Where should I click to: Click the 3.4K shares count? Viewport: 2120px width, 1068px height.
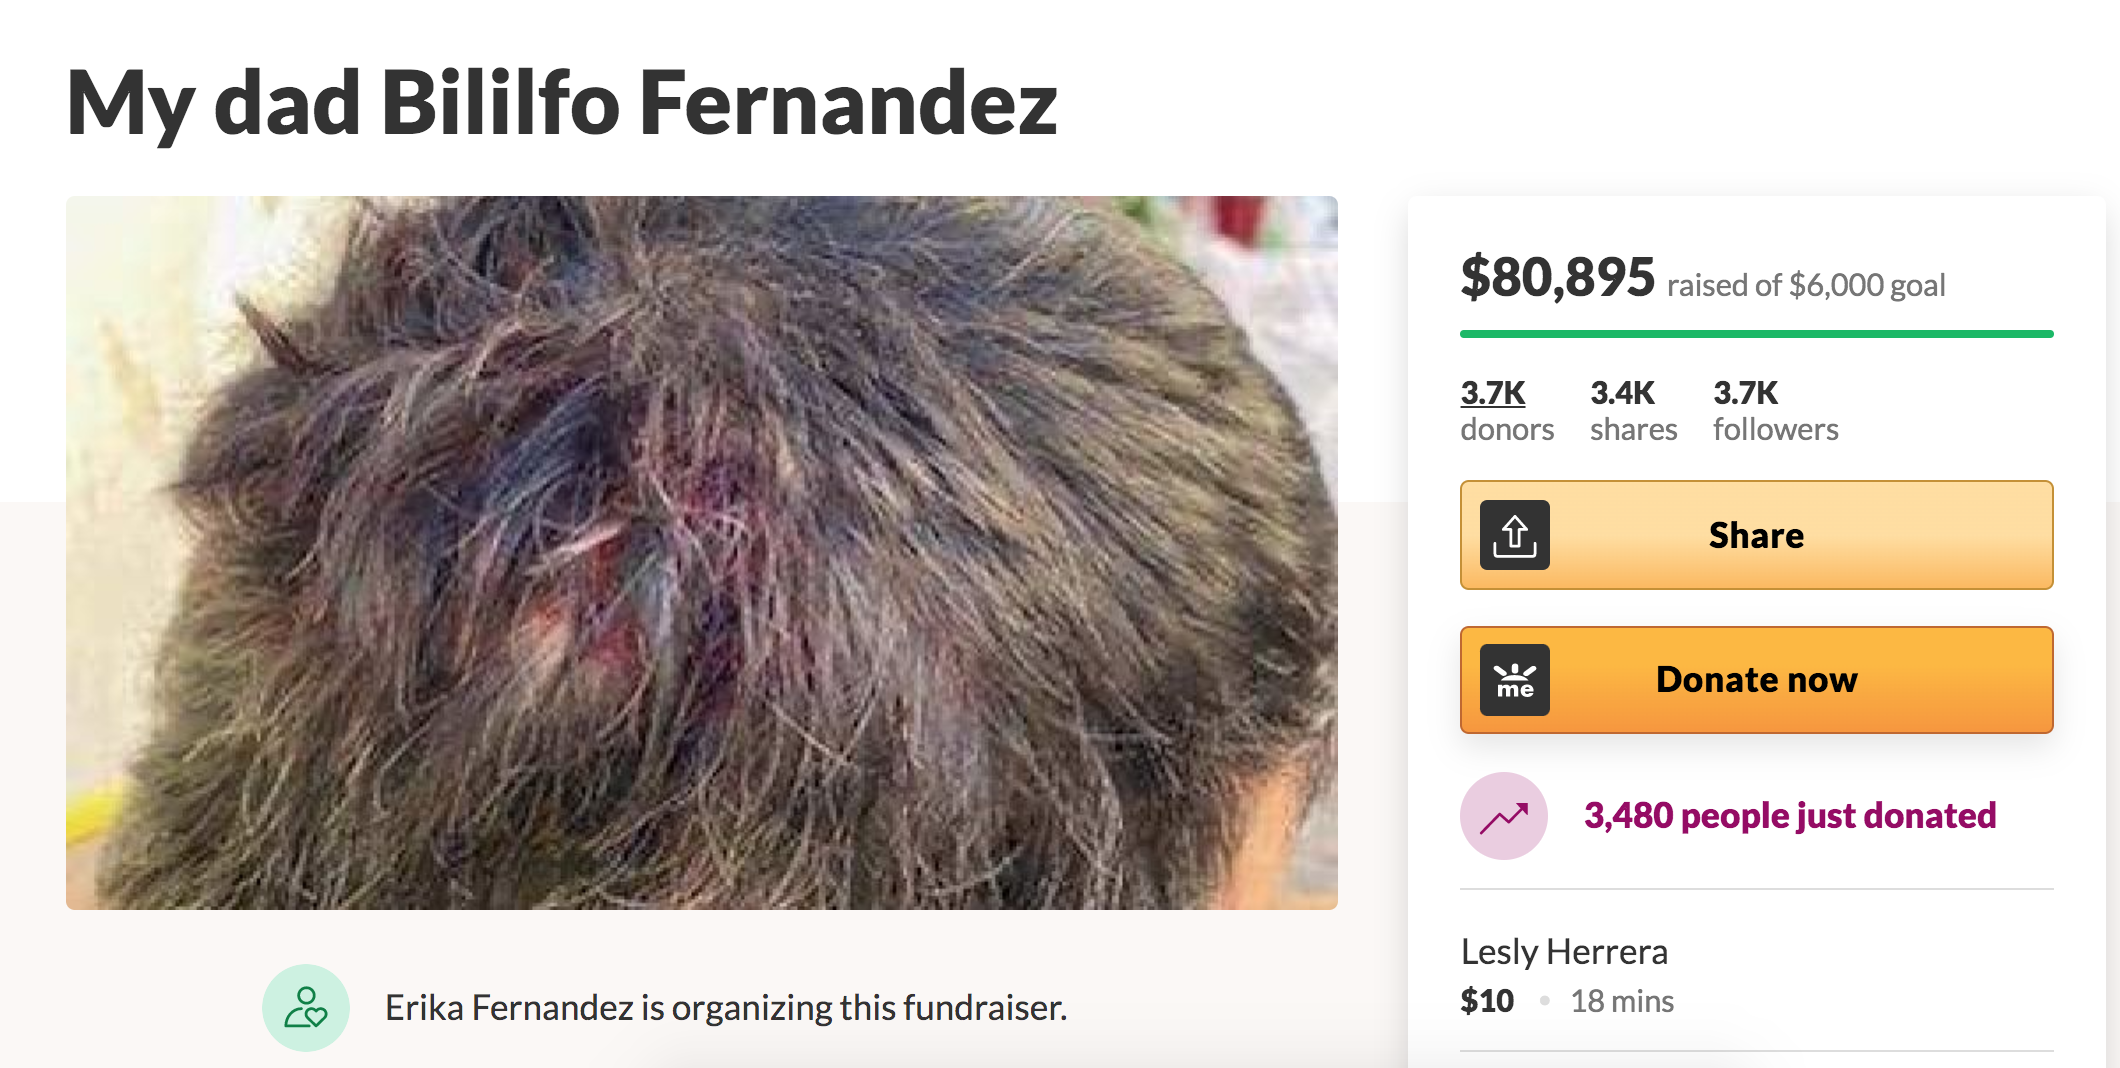(x=1622, y=393)
